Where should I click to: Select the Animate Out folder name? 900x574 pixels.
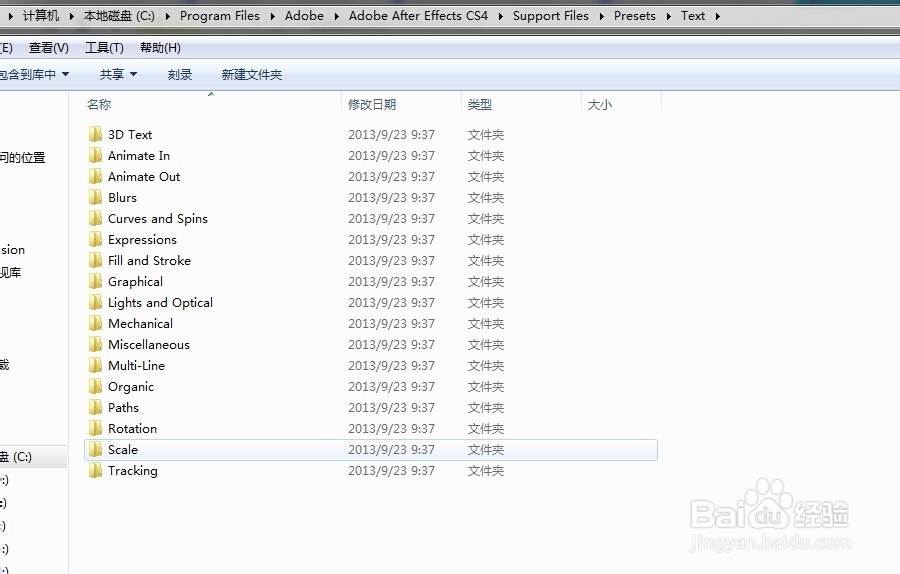pyautogui.click(x=144, y=176)
